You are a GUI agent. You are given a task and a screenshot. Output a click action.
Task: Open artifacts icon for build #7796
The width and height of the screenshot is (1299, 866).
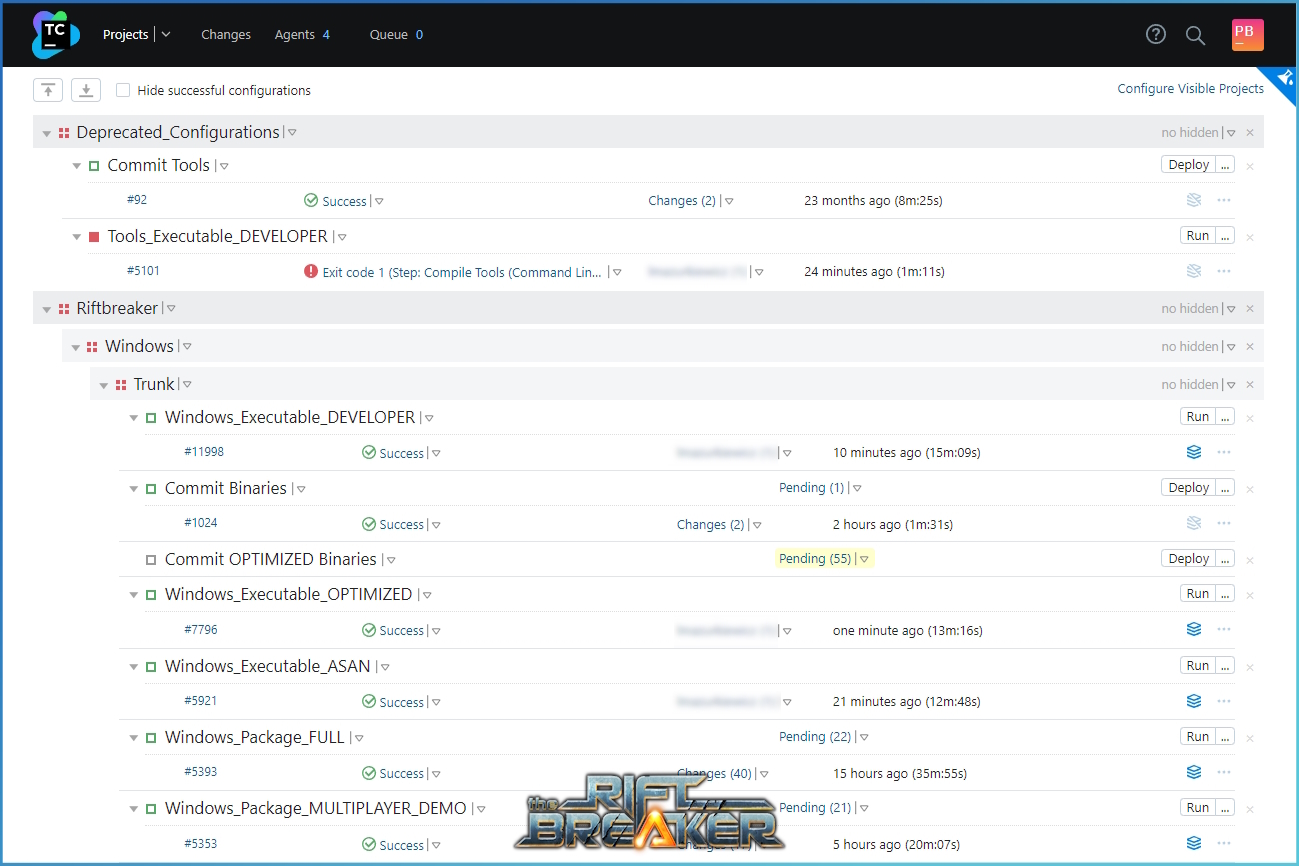coord(1193,629)
